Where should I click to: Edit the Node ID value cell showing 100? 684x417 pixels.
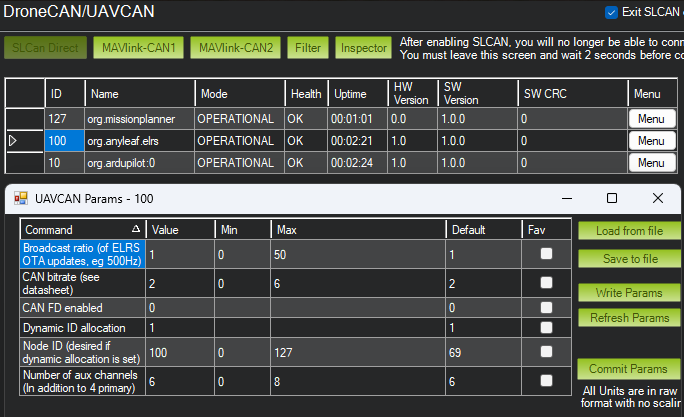[x=180, y=352]
